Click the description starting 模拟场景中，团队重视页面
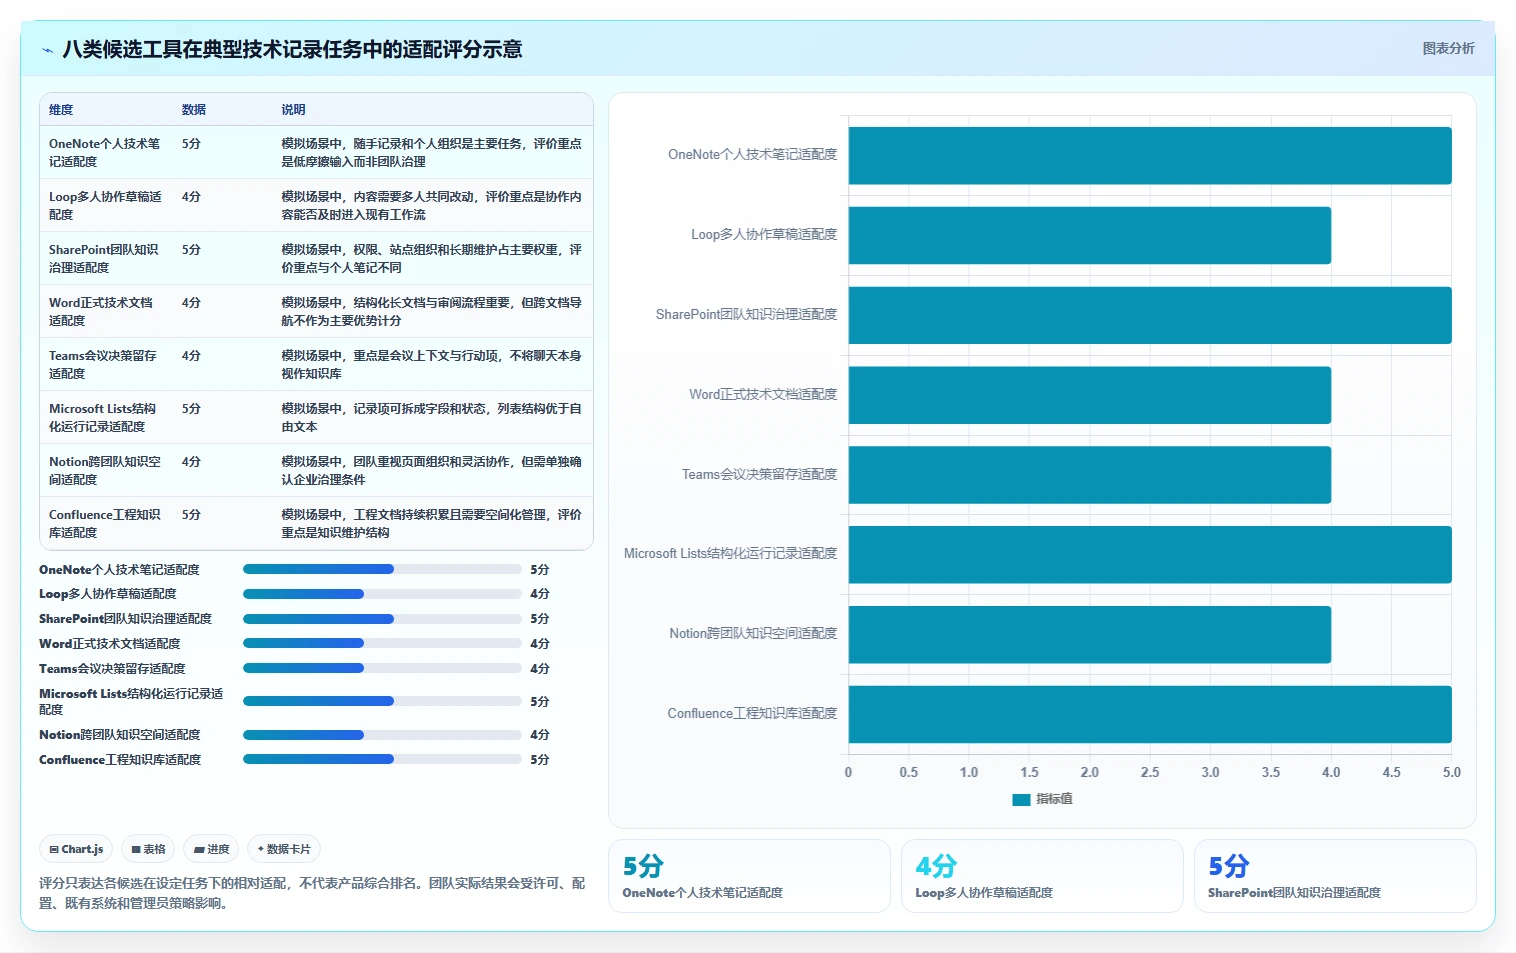 click(x=431, y=471)
